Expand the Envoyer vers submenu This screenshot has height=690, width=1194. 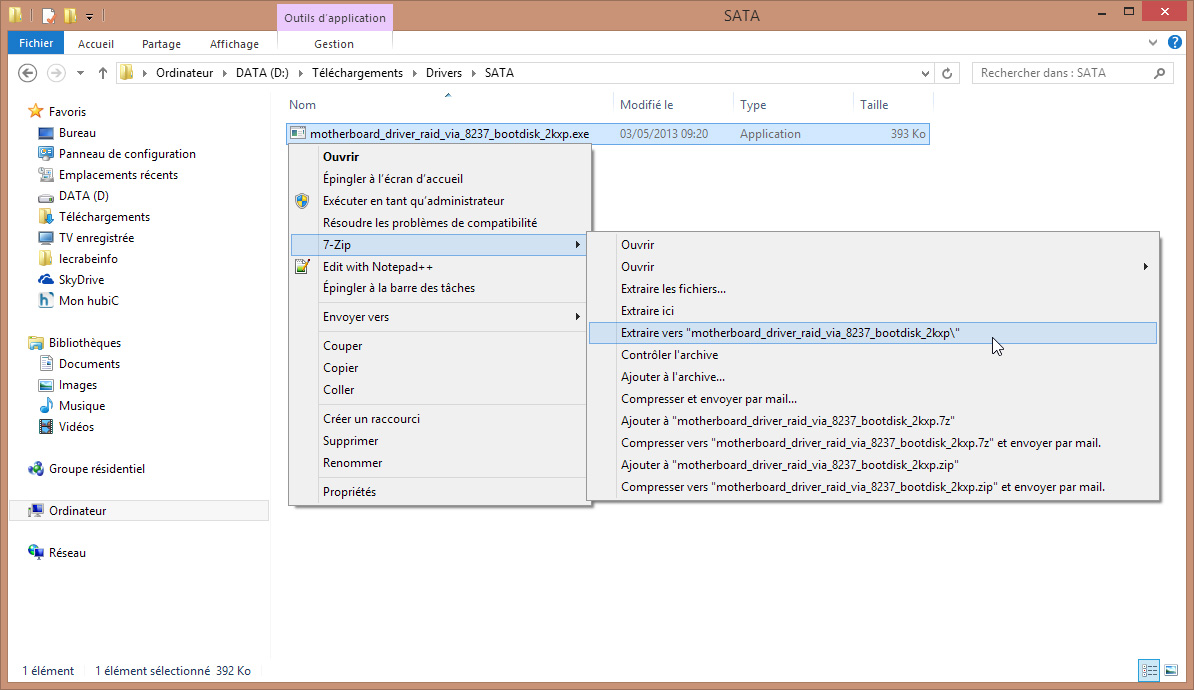point(439,317)
